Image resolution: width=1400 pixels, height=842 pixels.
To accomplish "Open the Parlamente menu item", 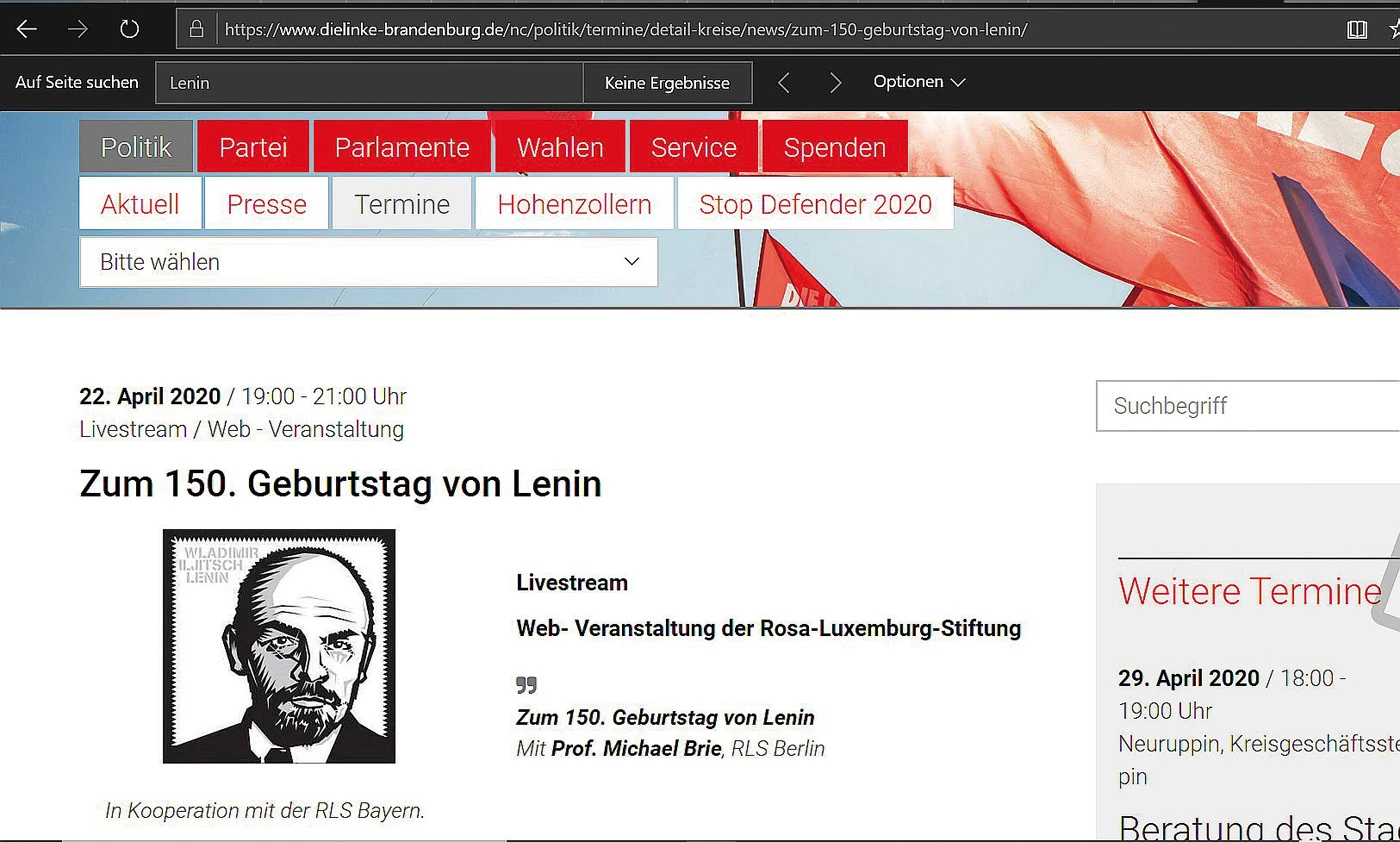I will point(402,147).
